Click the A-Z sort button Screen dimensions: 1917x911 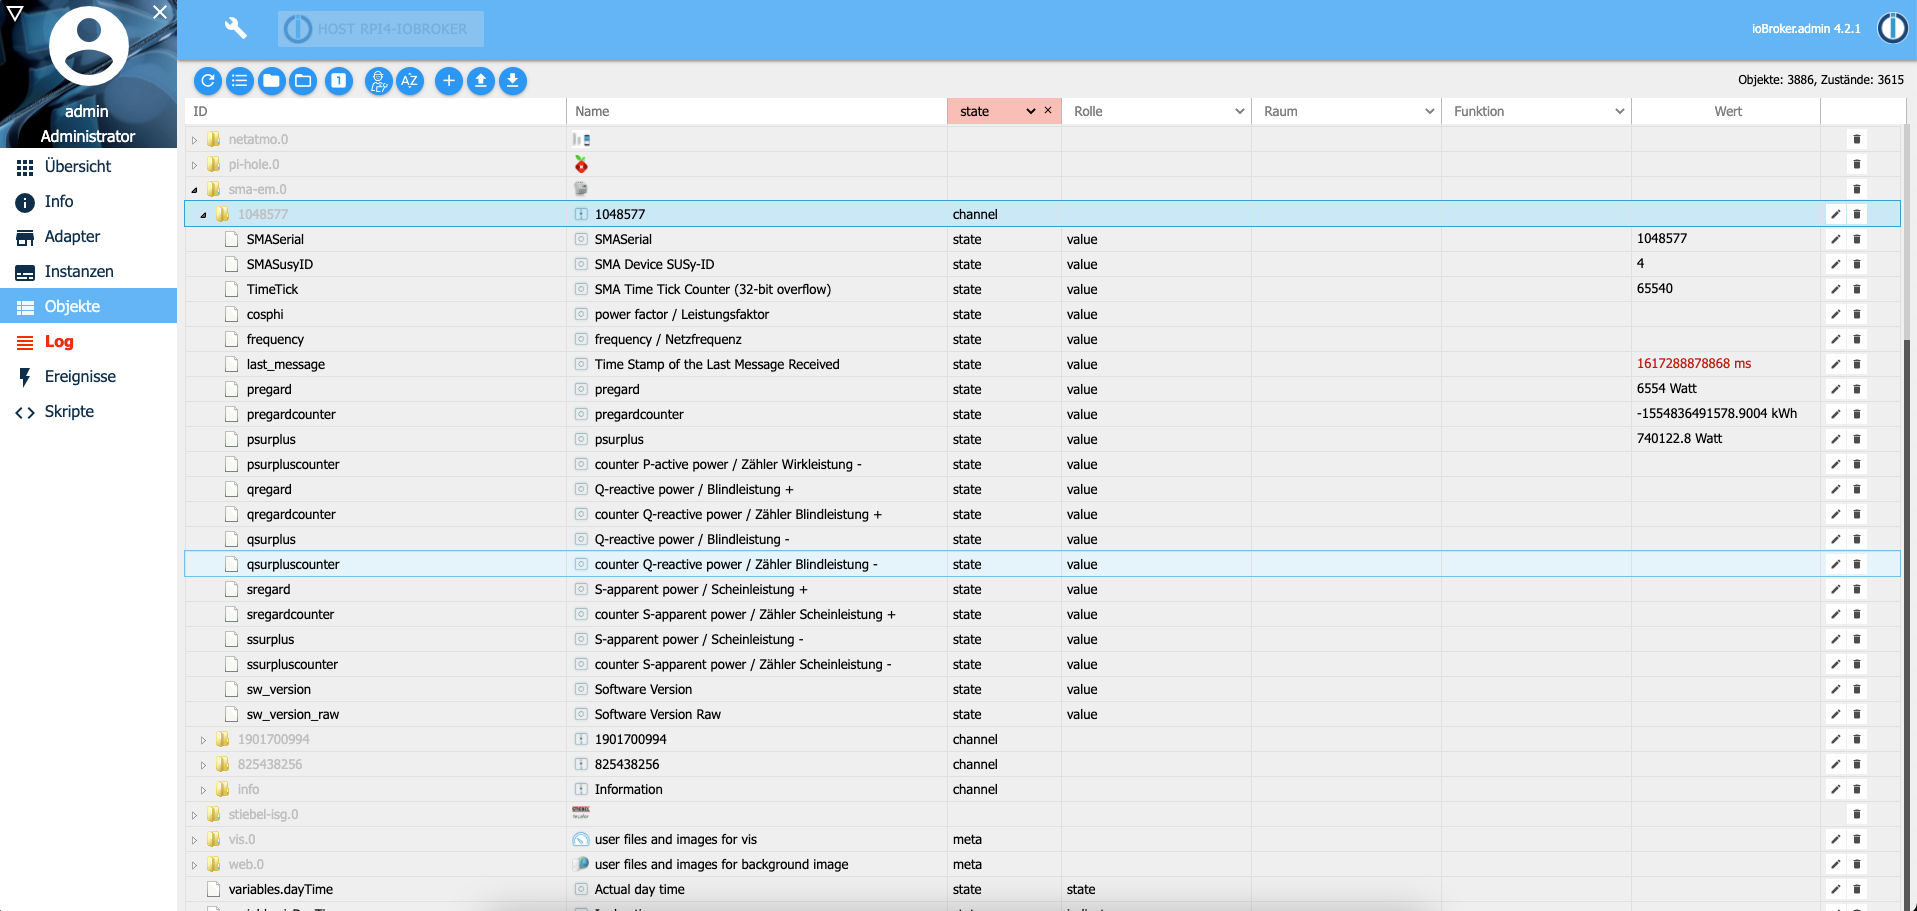pyautogui.click(x=410, y=81)
